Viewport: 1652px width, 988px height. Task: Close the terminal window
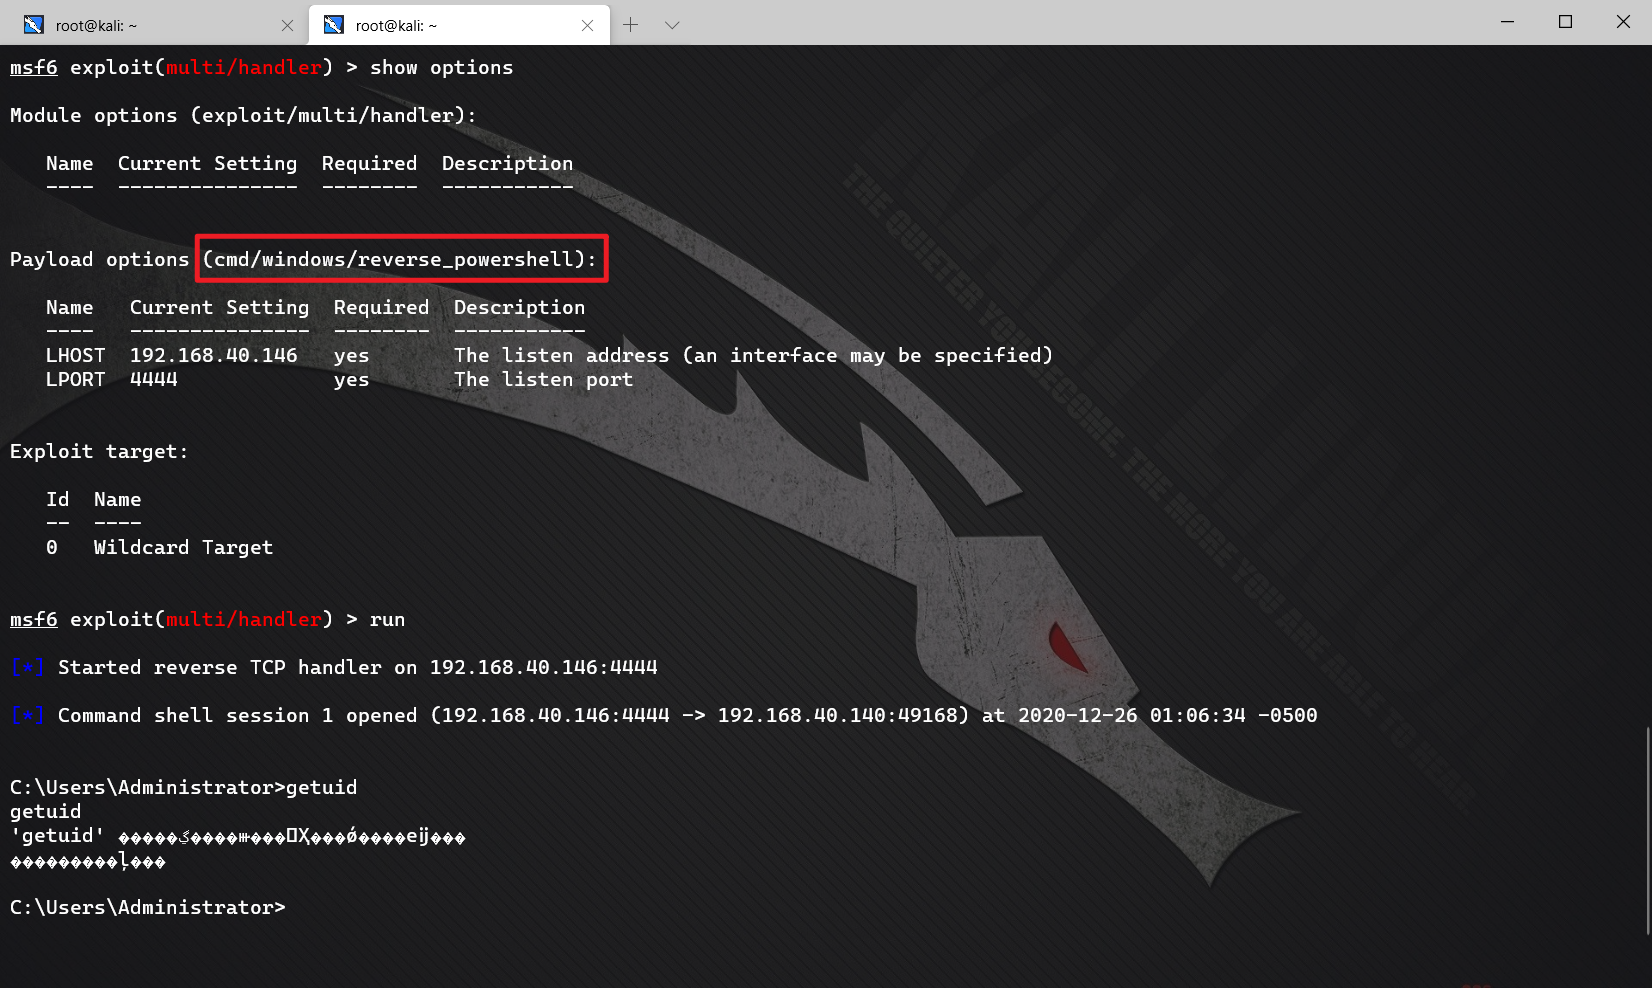[x=1623, y=21]
